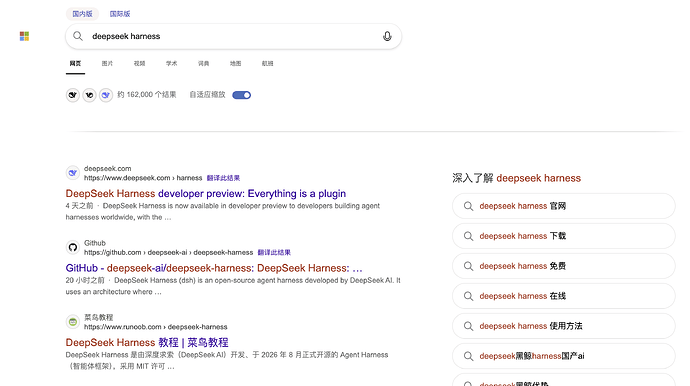
Task: Click magnifier icon in 'deepseek黑鲸harness国产ai' suggestion
Action: pos(468,356)
